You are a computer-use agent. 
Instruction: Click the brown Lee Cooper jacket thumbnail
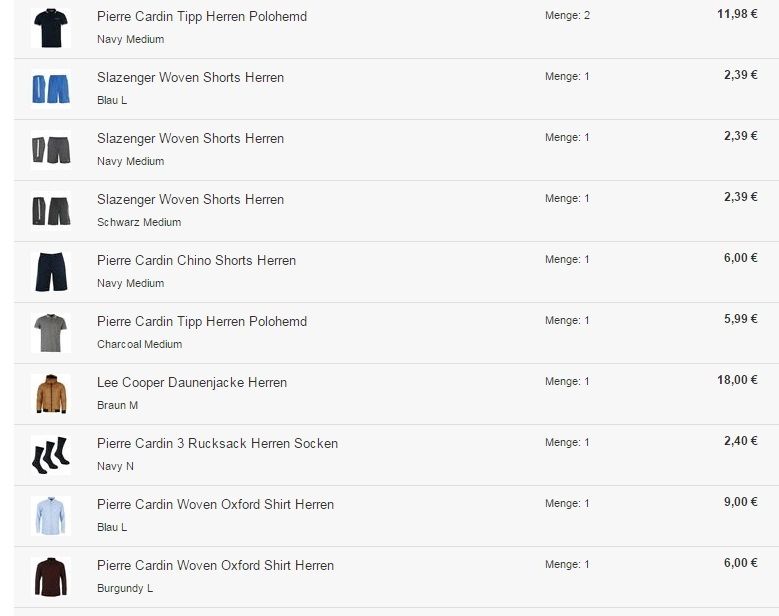(50, 393)
